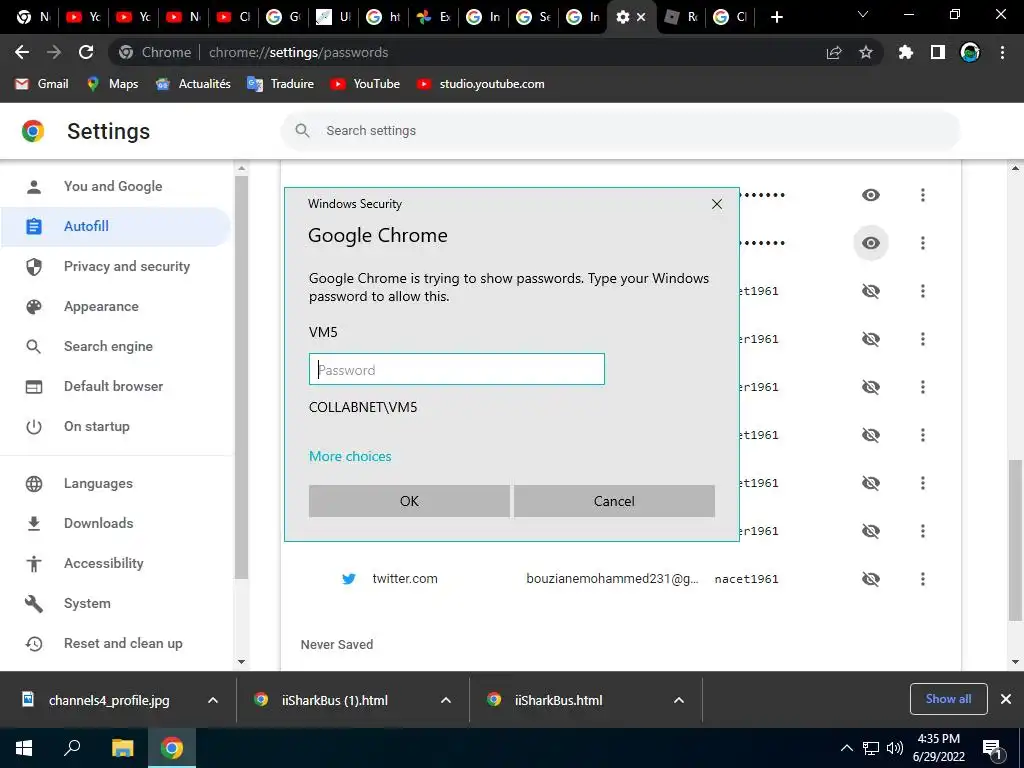This screenshot has width=1024, height=768.
Task: Open the YouTube bookmark
Action: coord(365,84)
